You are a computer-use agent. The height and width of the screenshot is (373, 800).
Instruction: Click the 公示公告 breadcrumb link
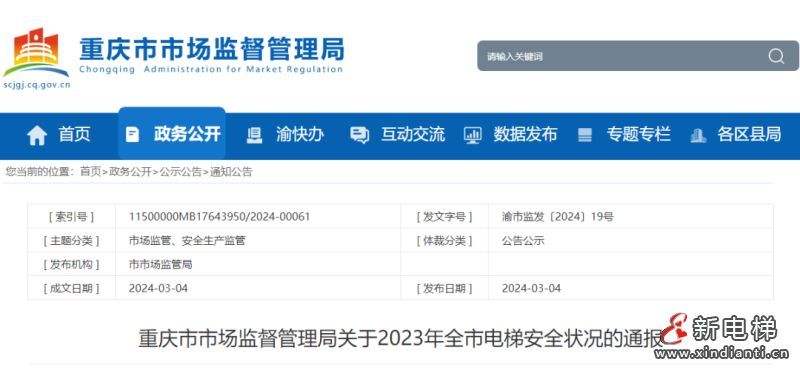pyautogui.click(x=181, y=172)
